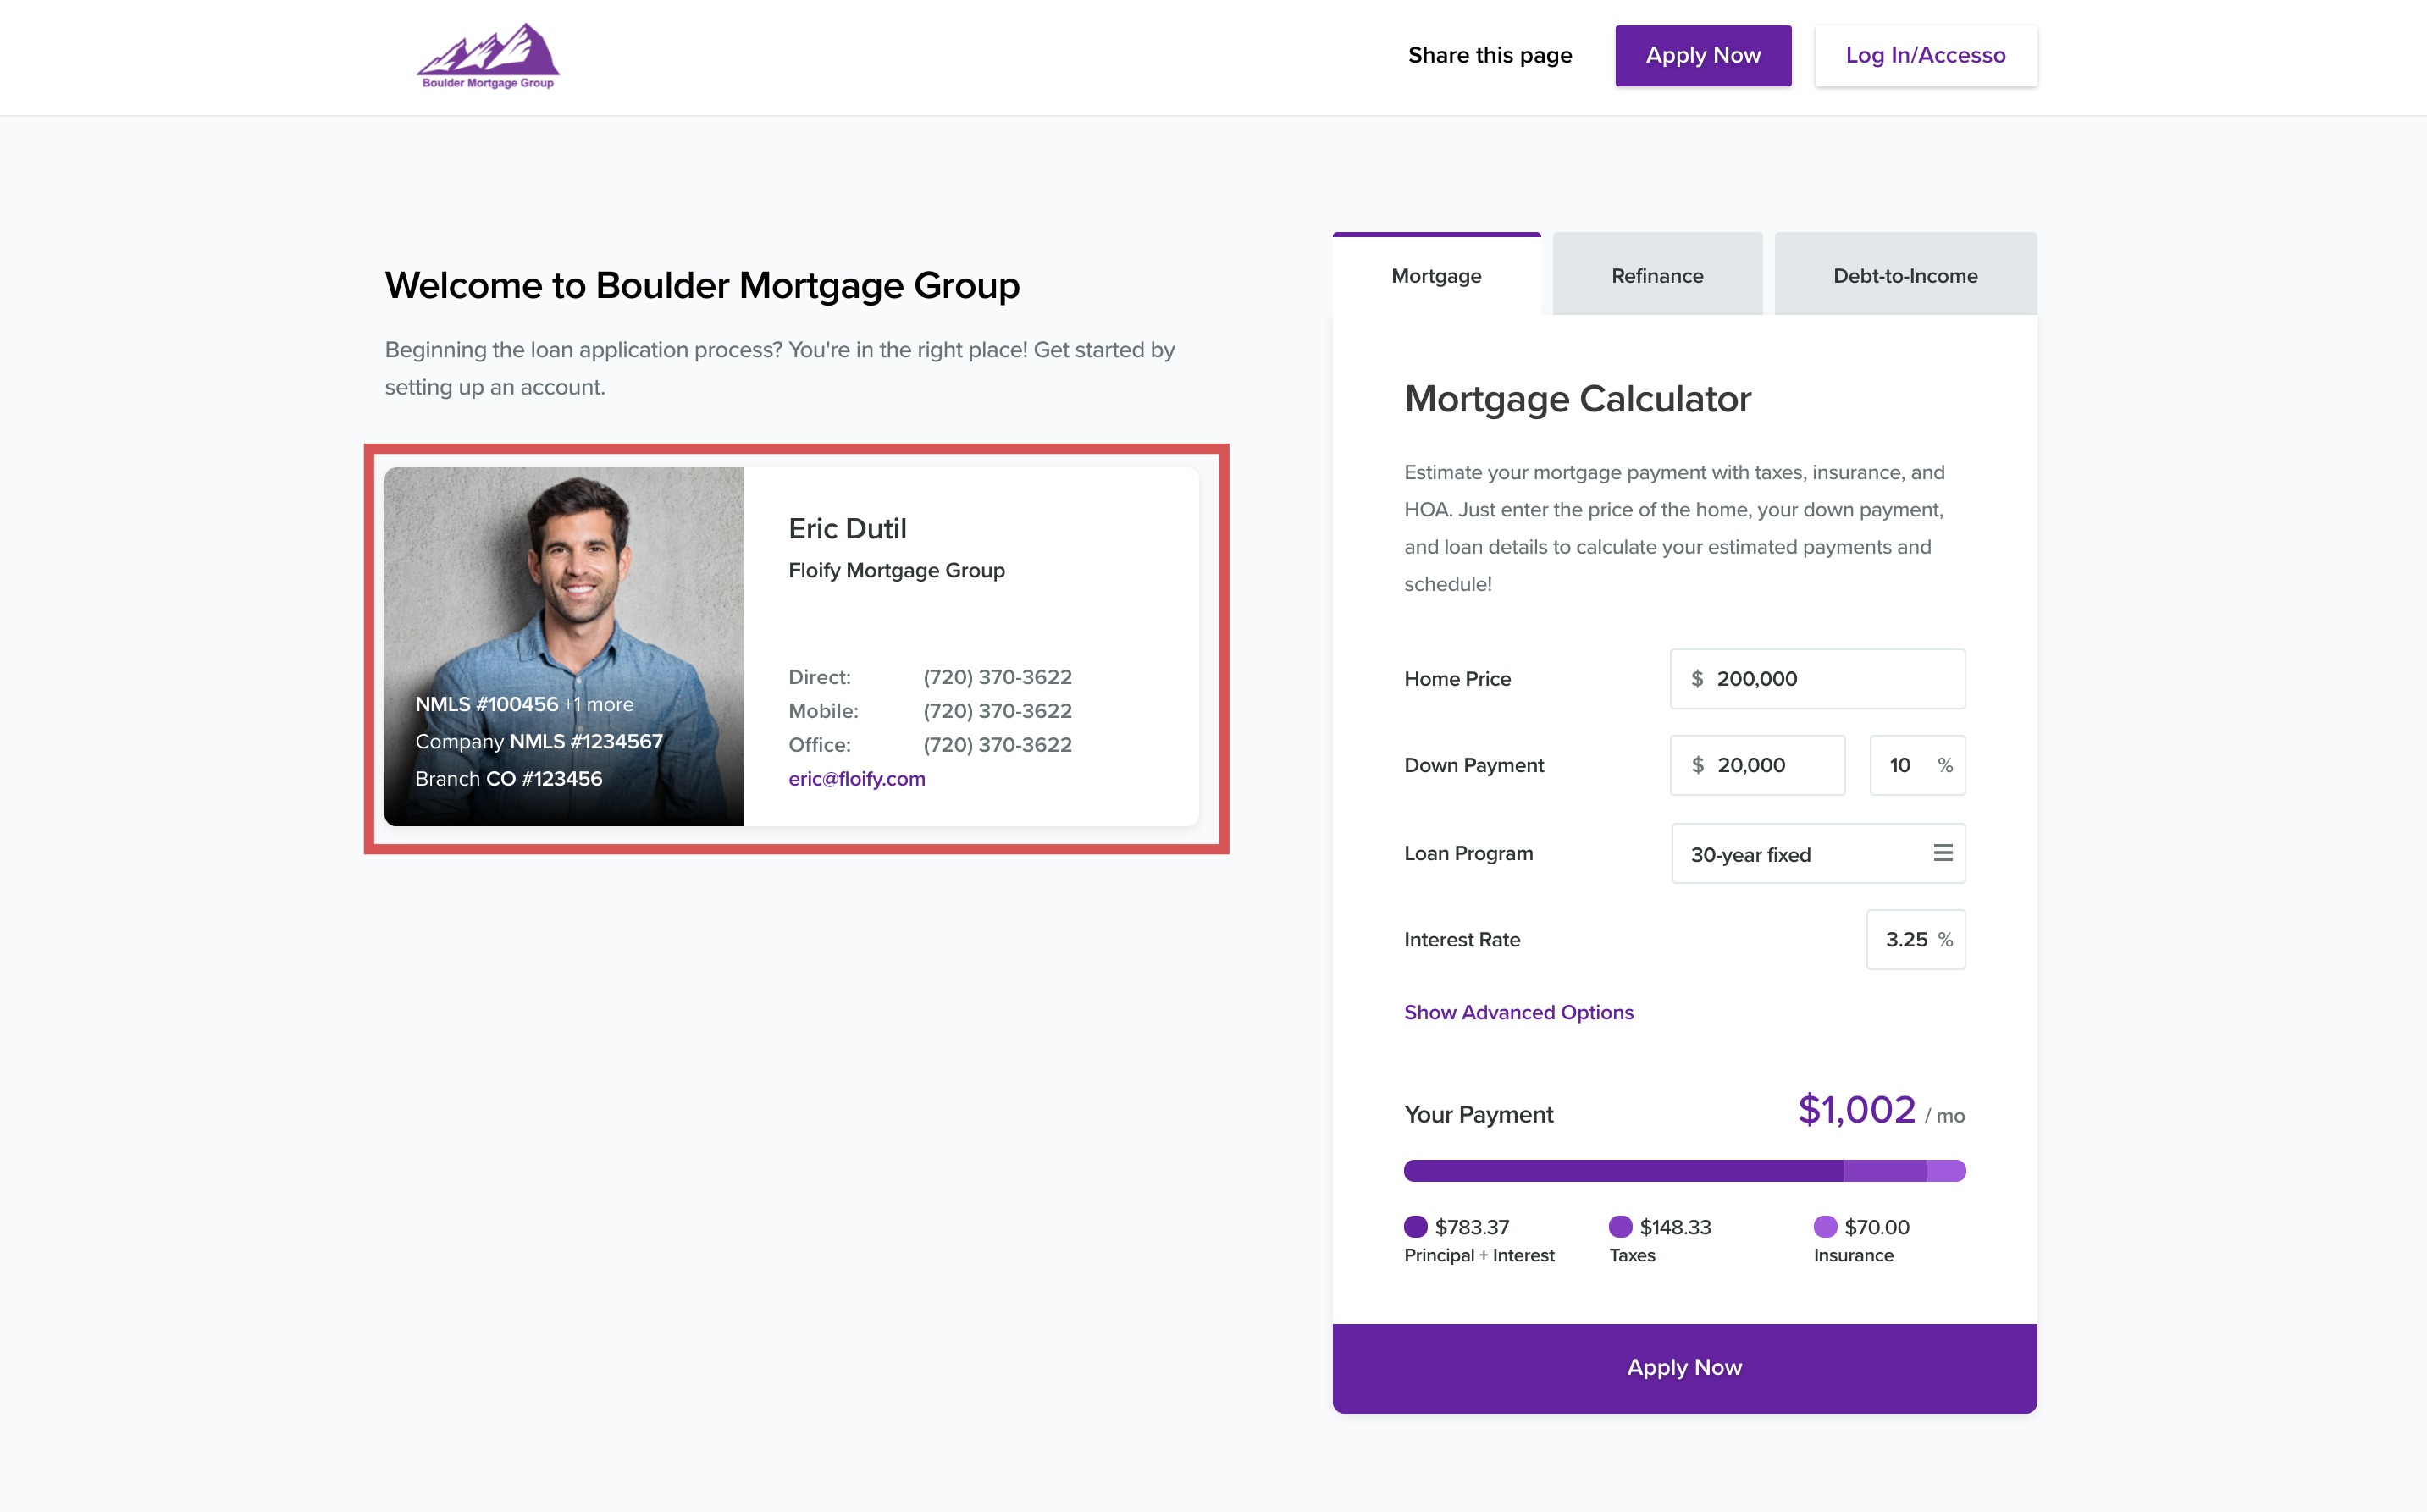
Task: Click the Interest Rate field
Action: tap(1908, 939)
